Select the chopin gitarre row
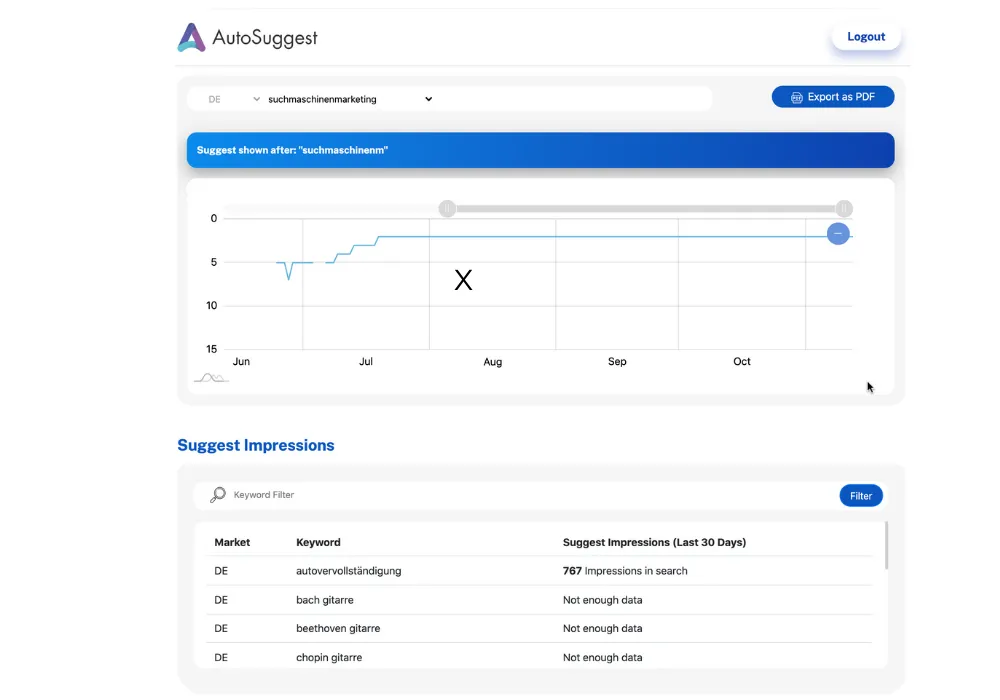The height and width of the screenshot is (700, 1000). pyautogui.click(x=540, y=657)
